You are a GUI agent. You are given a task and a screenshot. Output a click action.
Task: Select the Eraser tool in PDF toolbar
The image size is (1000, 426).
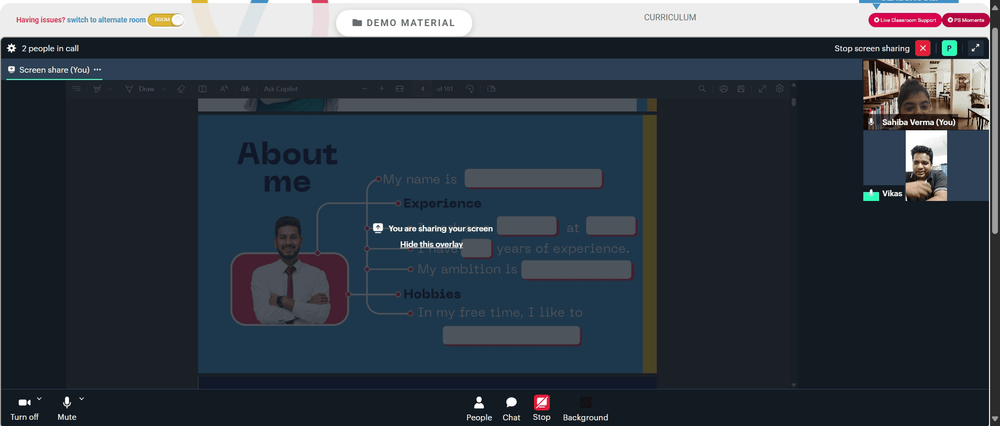(x=181, y=89)
